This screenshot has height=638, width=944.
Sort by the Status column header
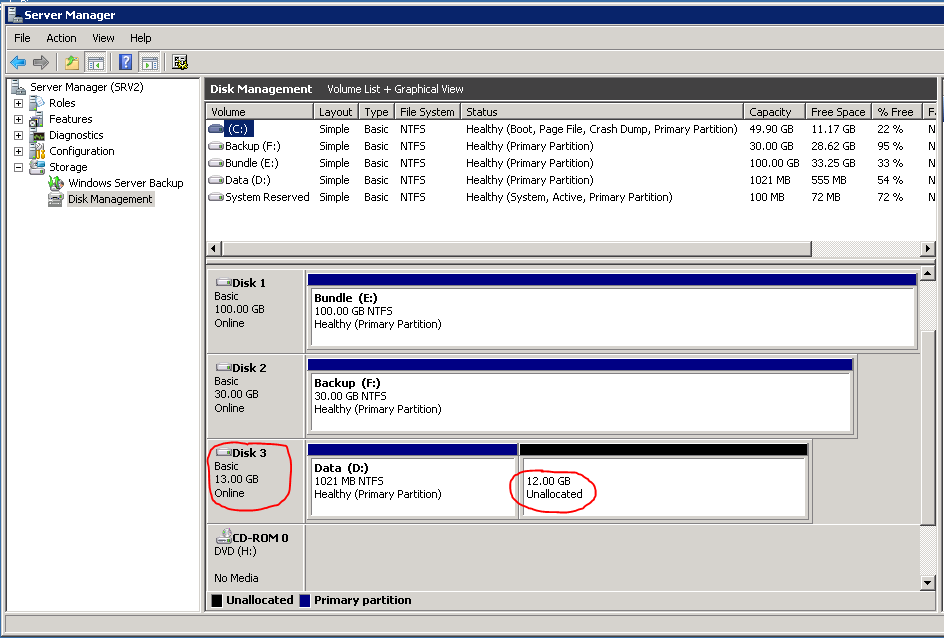602,112
